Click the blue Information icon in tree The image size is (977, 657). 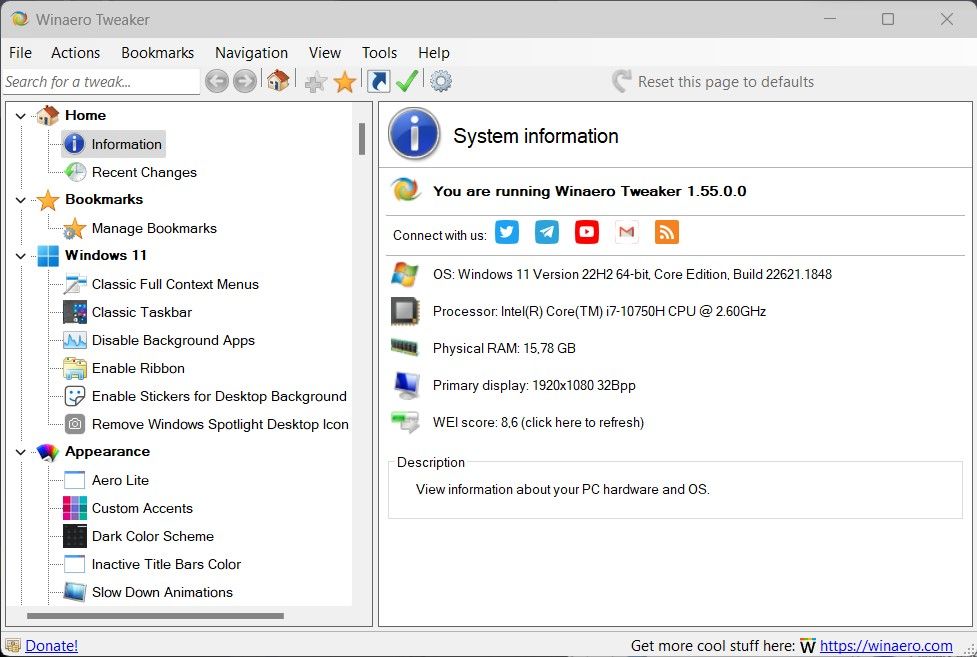click(74, 144)
